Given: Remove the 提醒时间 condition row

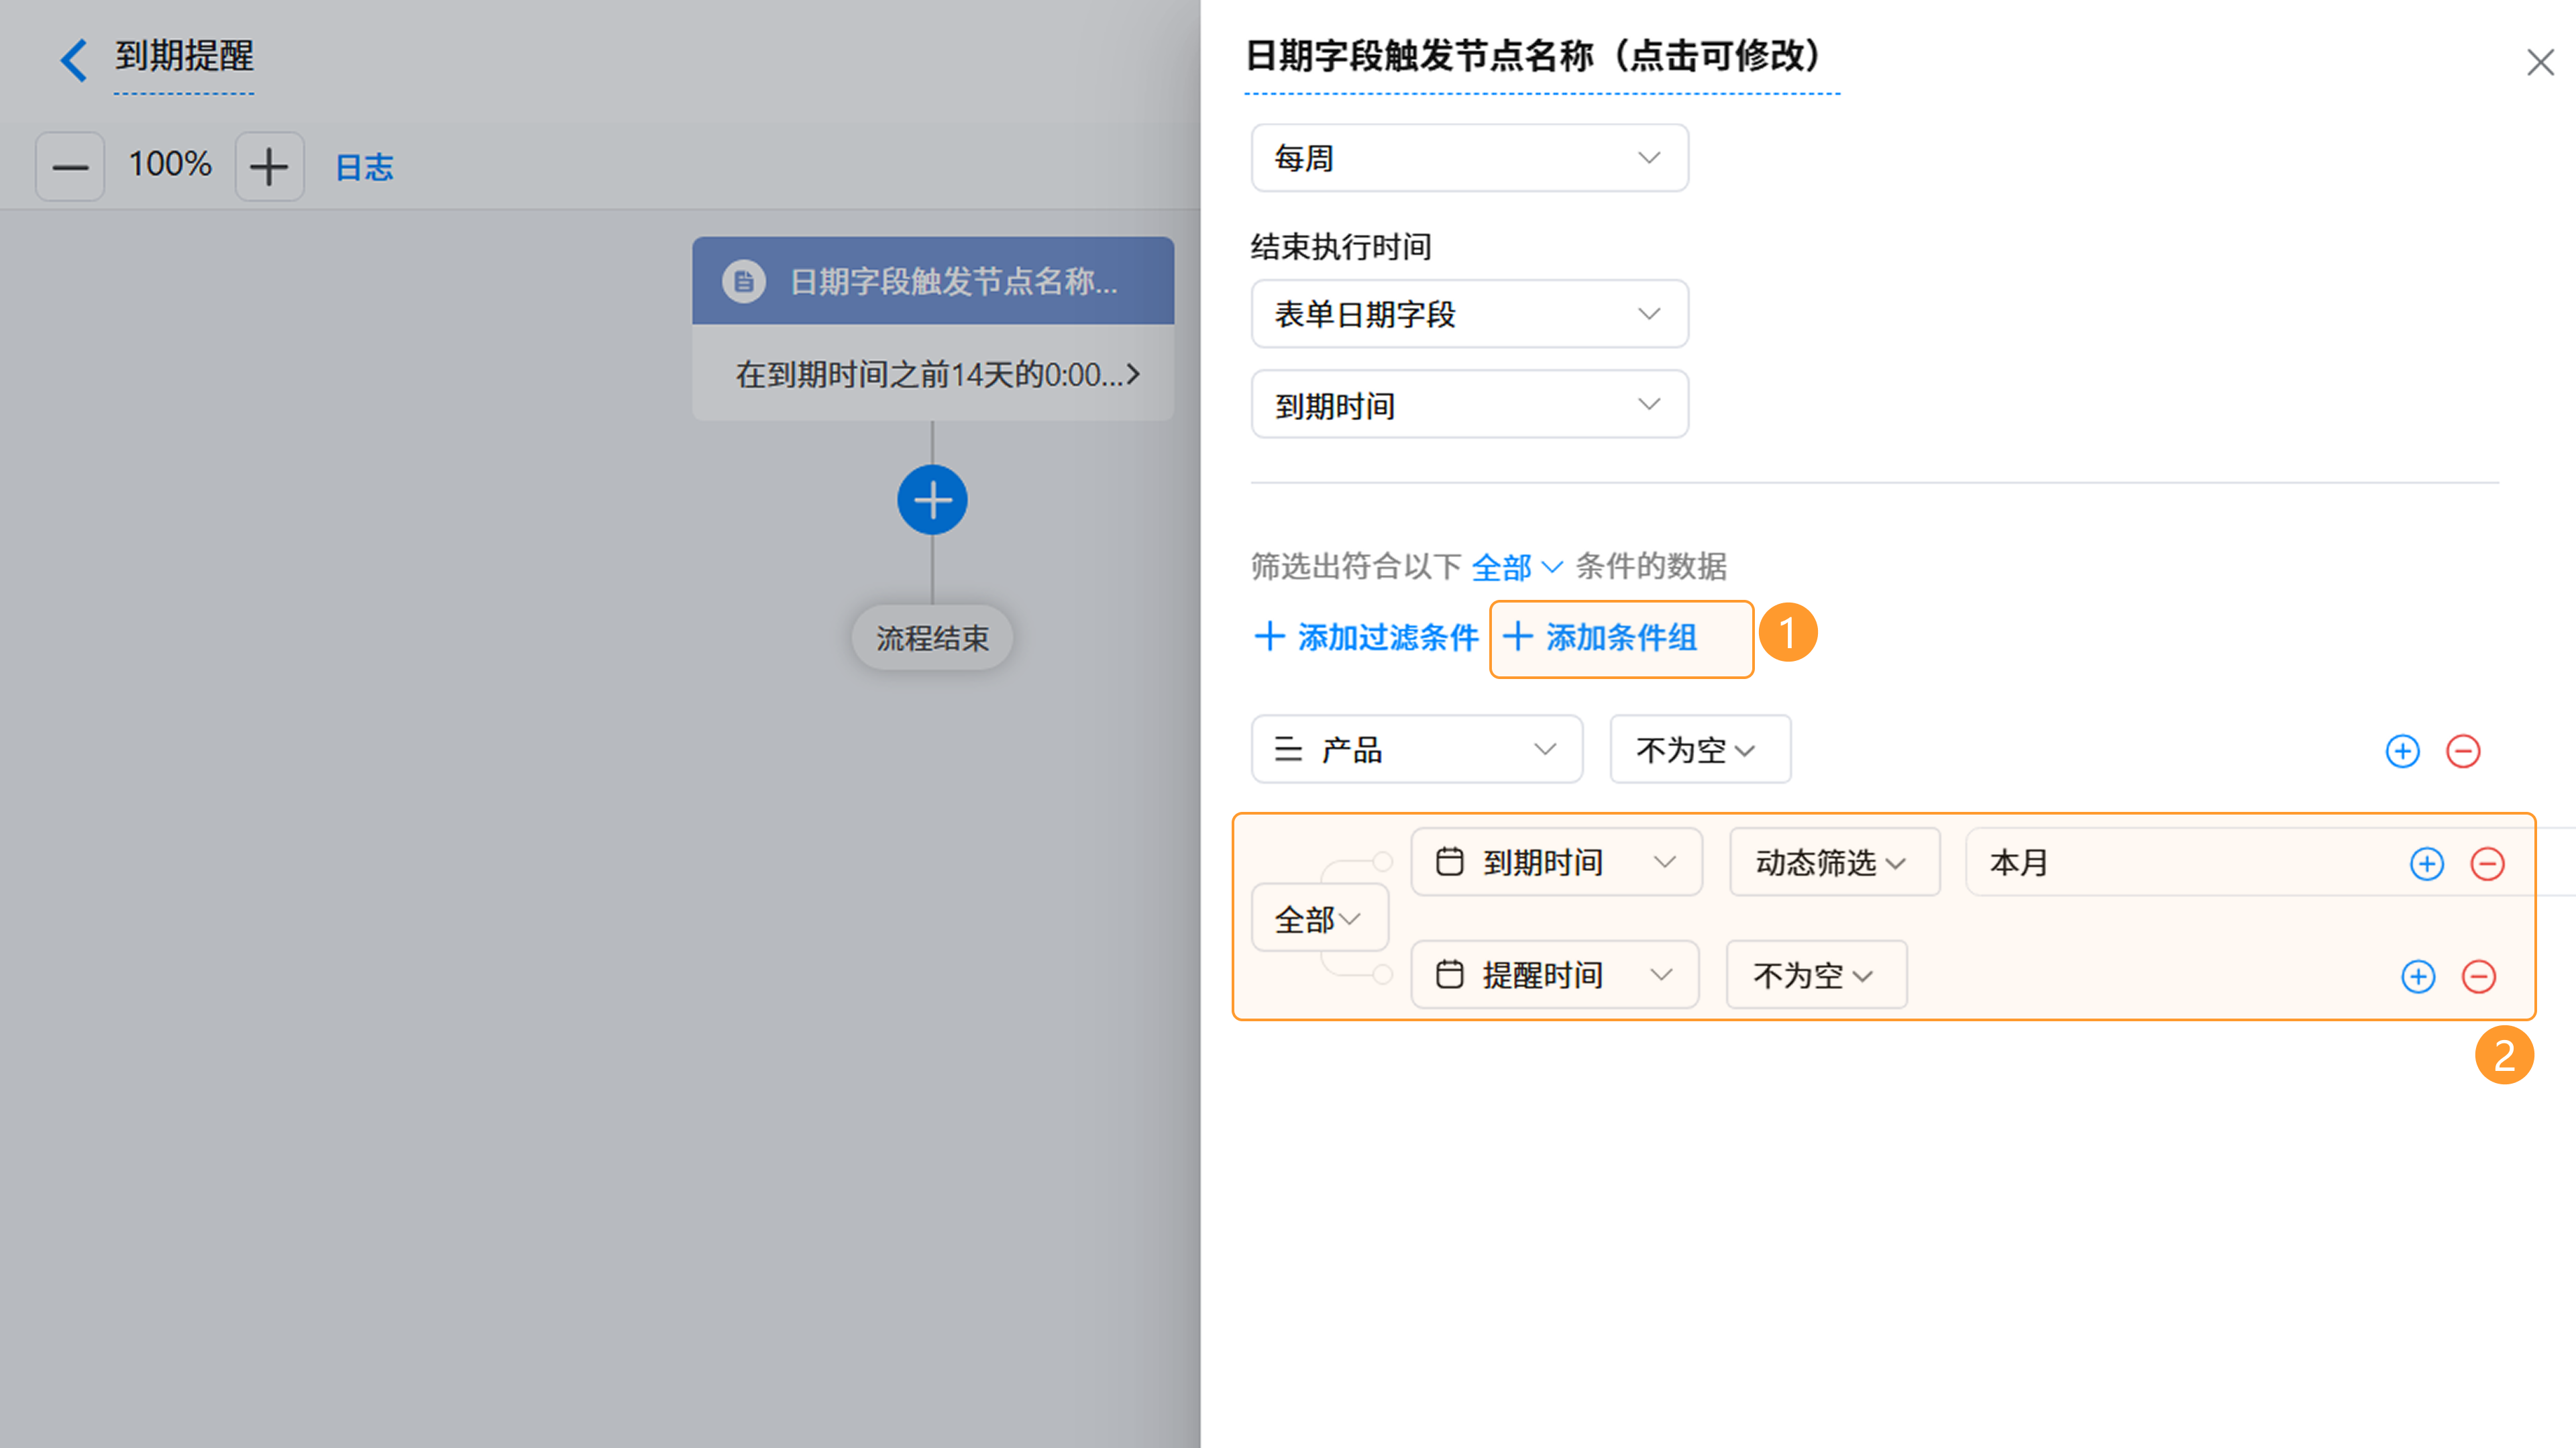Looking at the screenshot, I should (x=2478, y=977).
